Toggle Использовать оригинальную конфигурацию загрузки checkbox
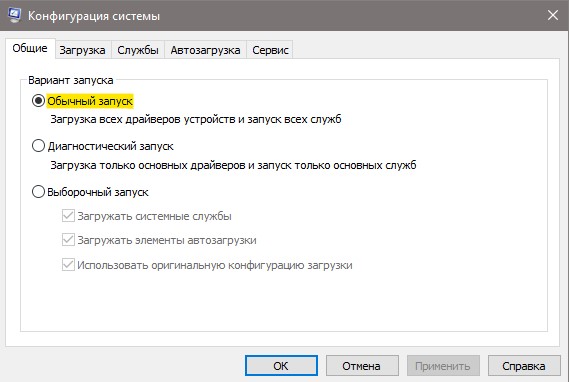 pos(68,265)
